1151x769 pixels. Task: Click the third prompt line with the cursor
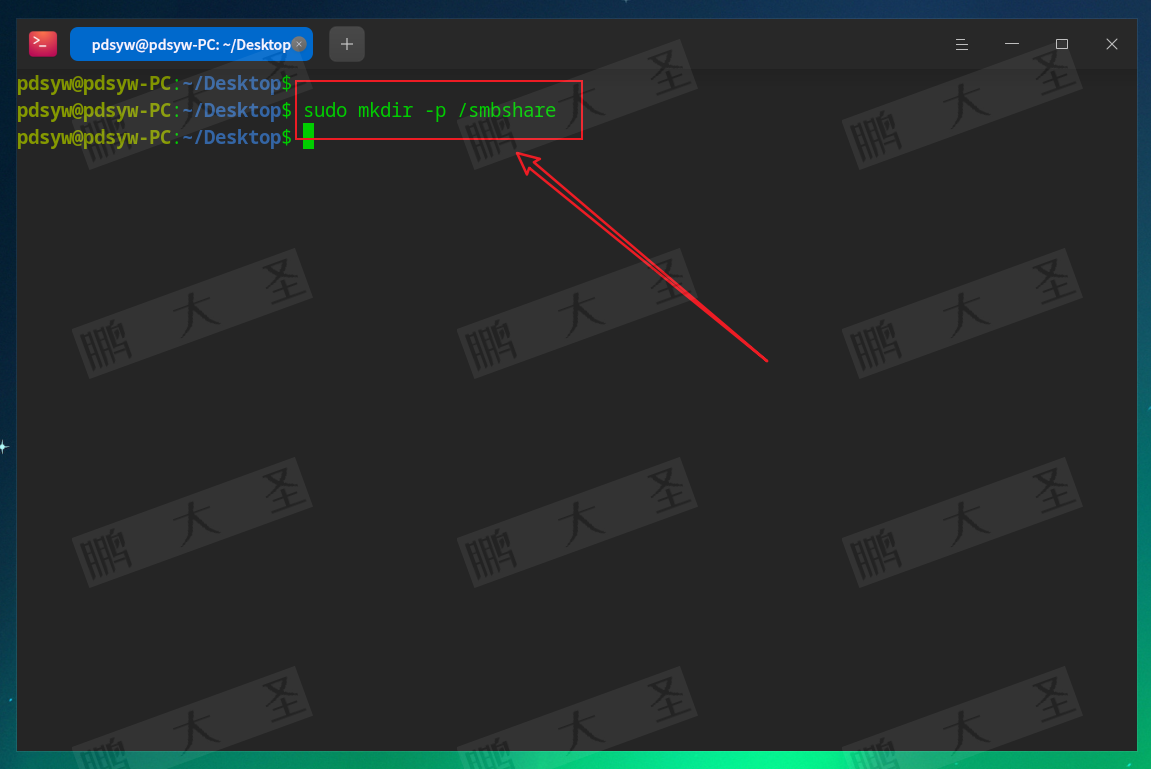tap(165, 136)
